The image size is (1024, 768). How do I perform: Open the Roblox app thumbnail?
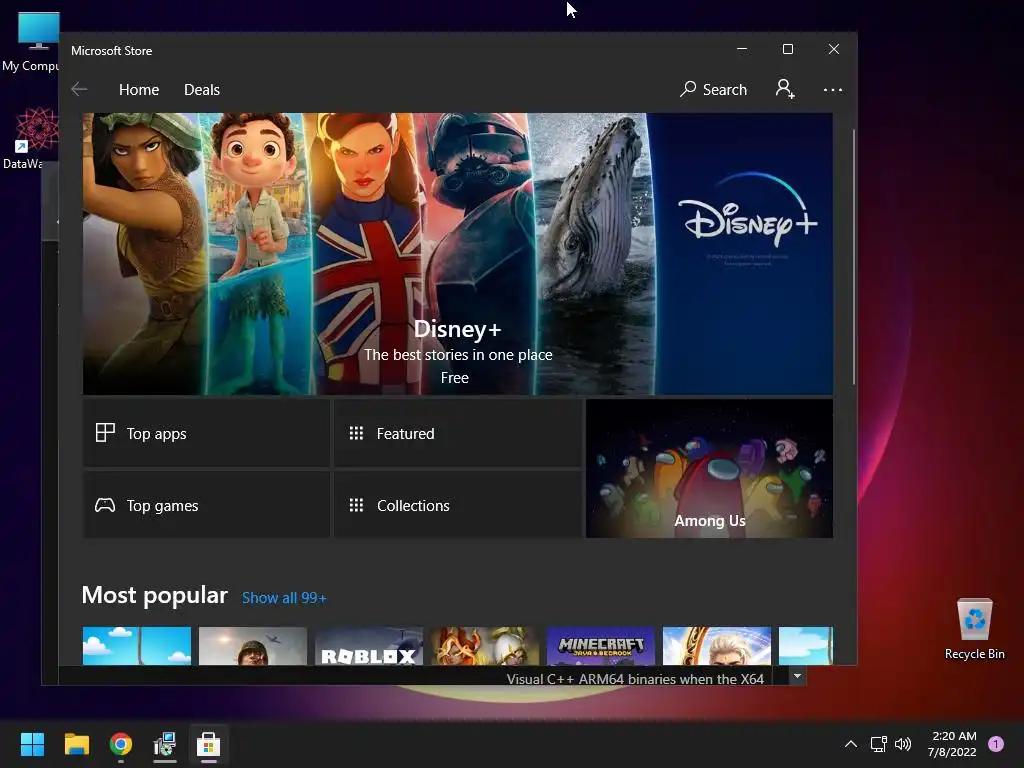tap(369, 646)
